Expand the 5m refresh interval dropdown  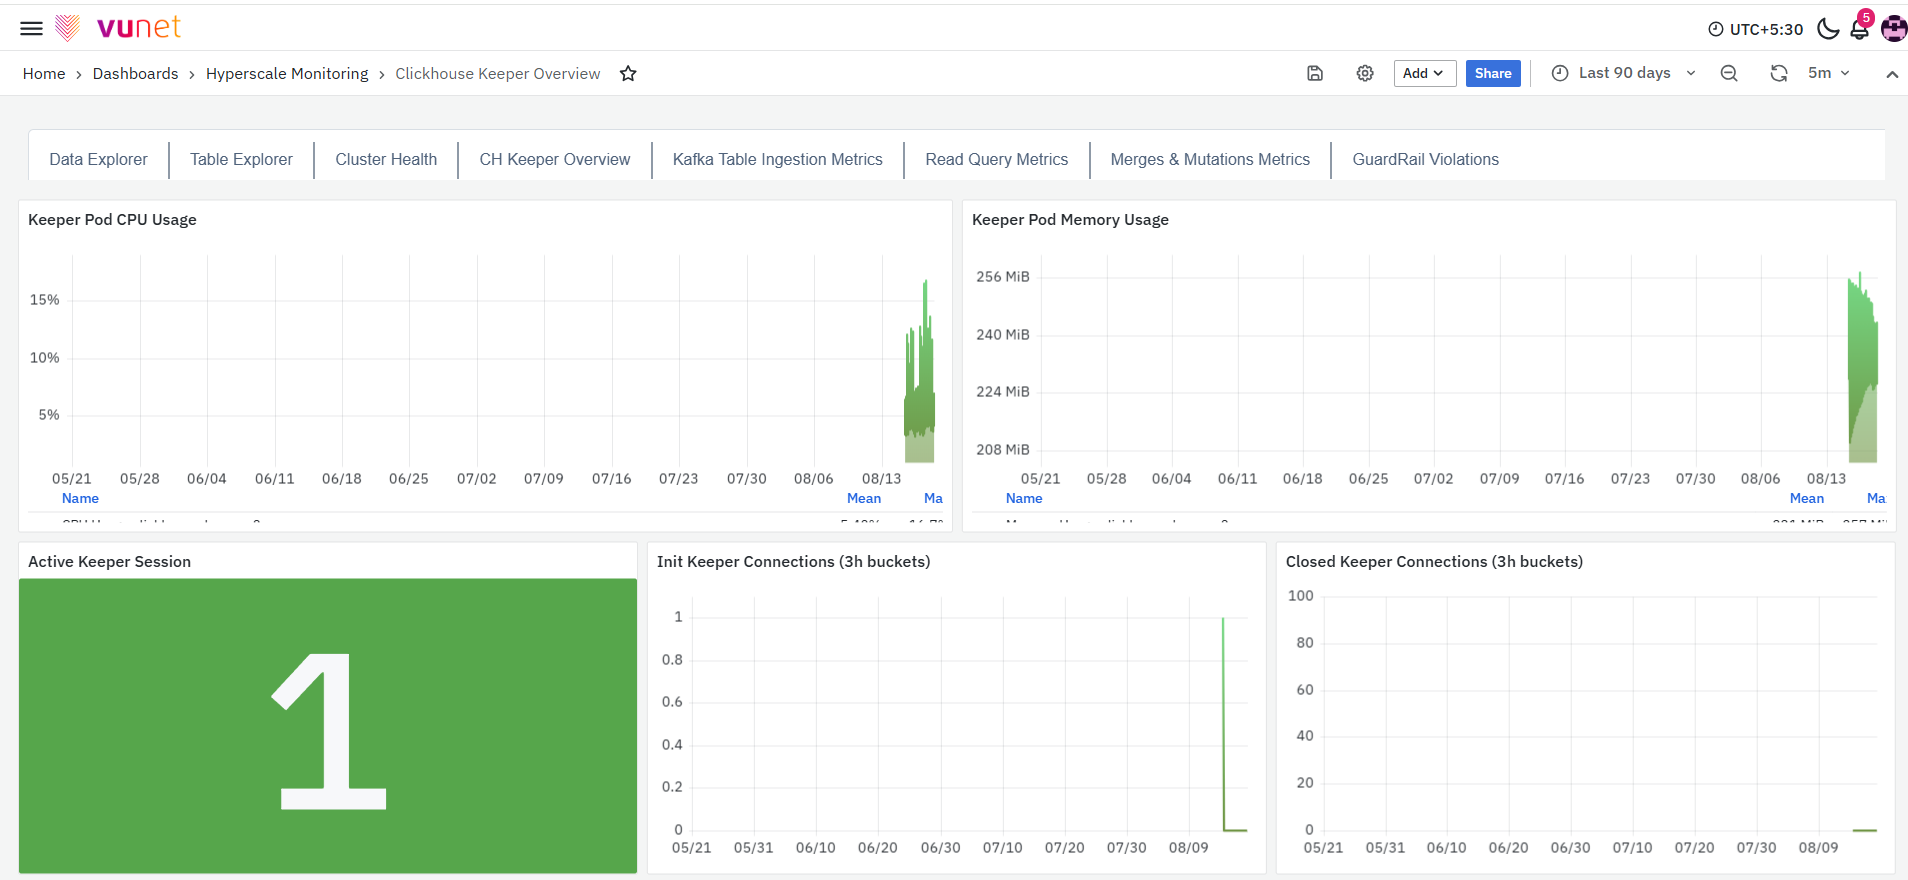coord(1830,73)
